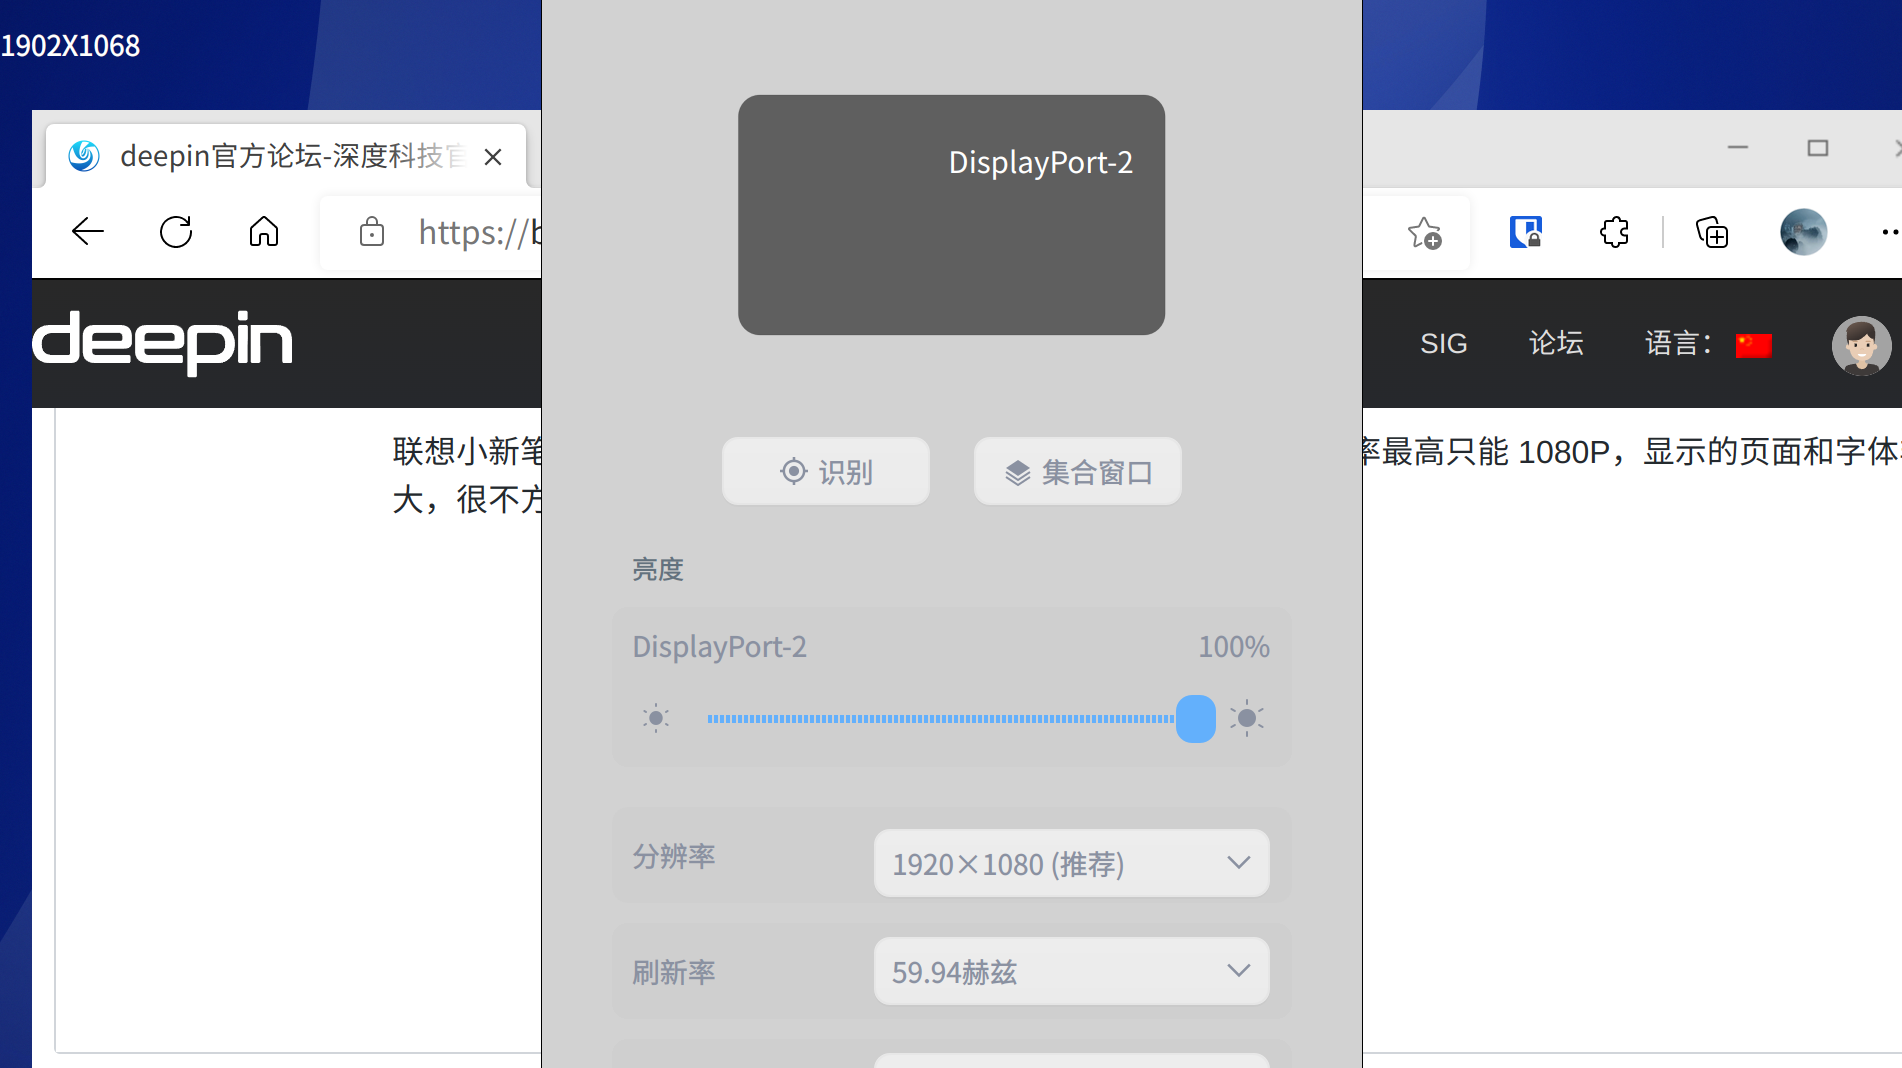Click the 亮度 brightness heading
1902x1068 pixels.
pos(658,569)
